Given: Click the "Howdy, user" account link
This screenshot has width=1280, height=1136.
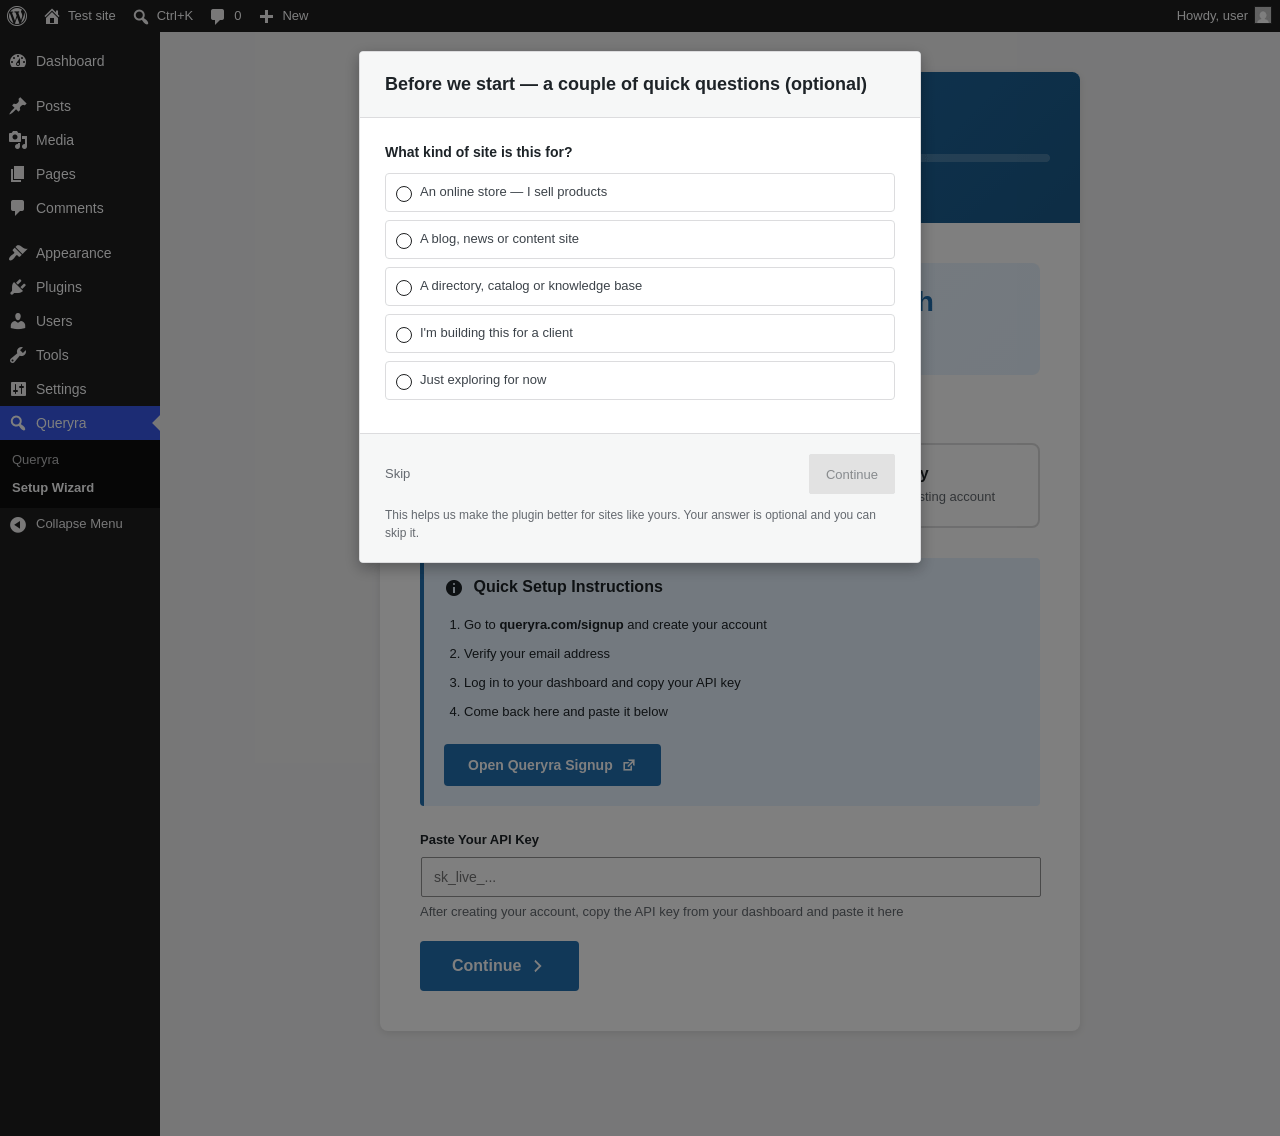Looking at the screenshot, I should [x=1212, y=16].
